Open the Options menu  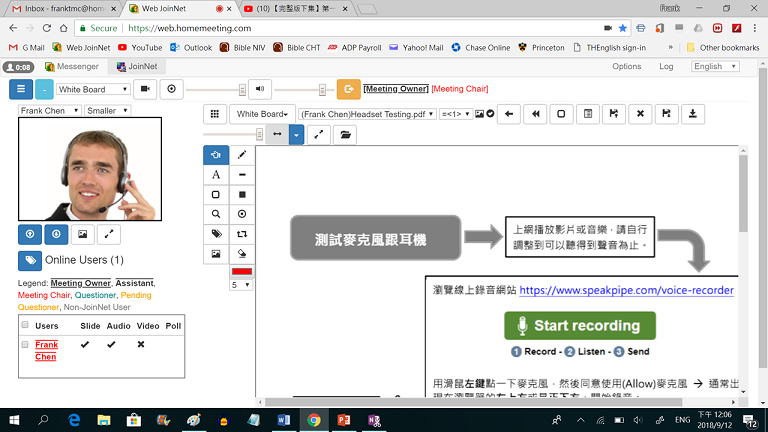[x=626, y=67]
